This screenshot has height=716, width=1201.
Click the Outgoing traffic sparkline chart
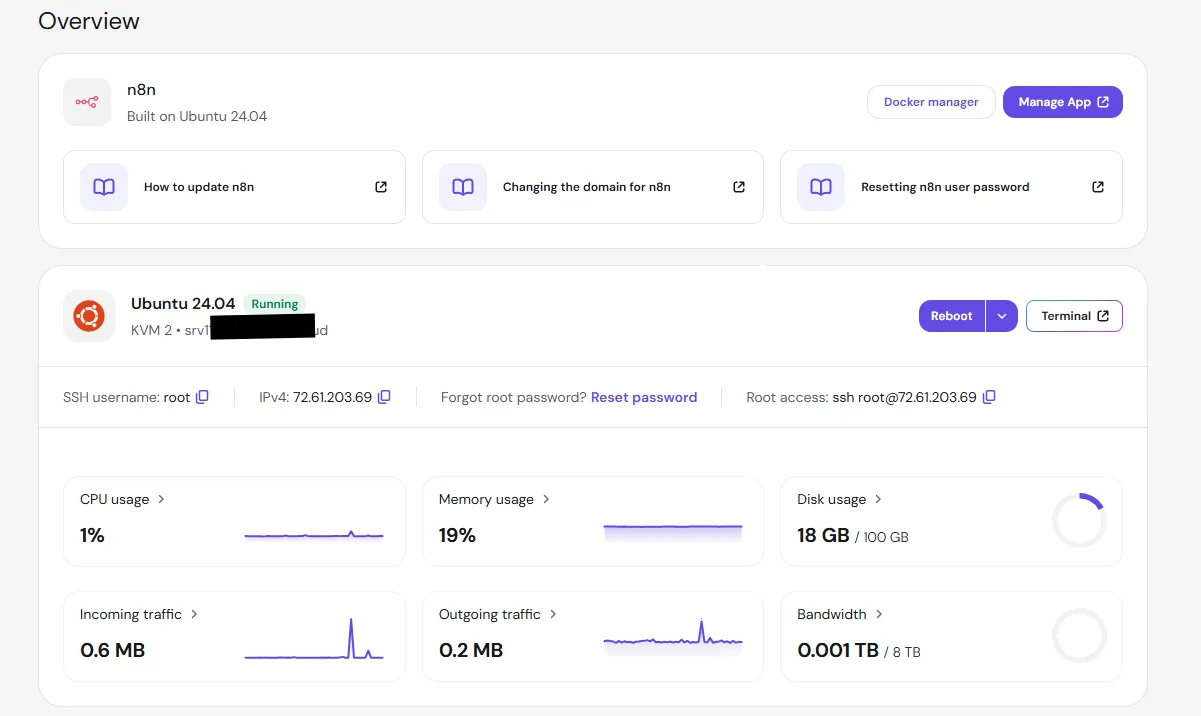pos(673,636)
